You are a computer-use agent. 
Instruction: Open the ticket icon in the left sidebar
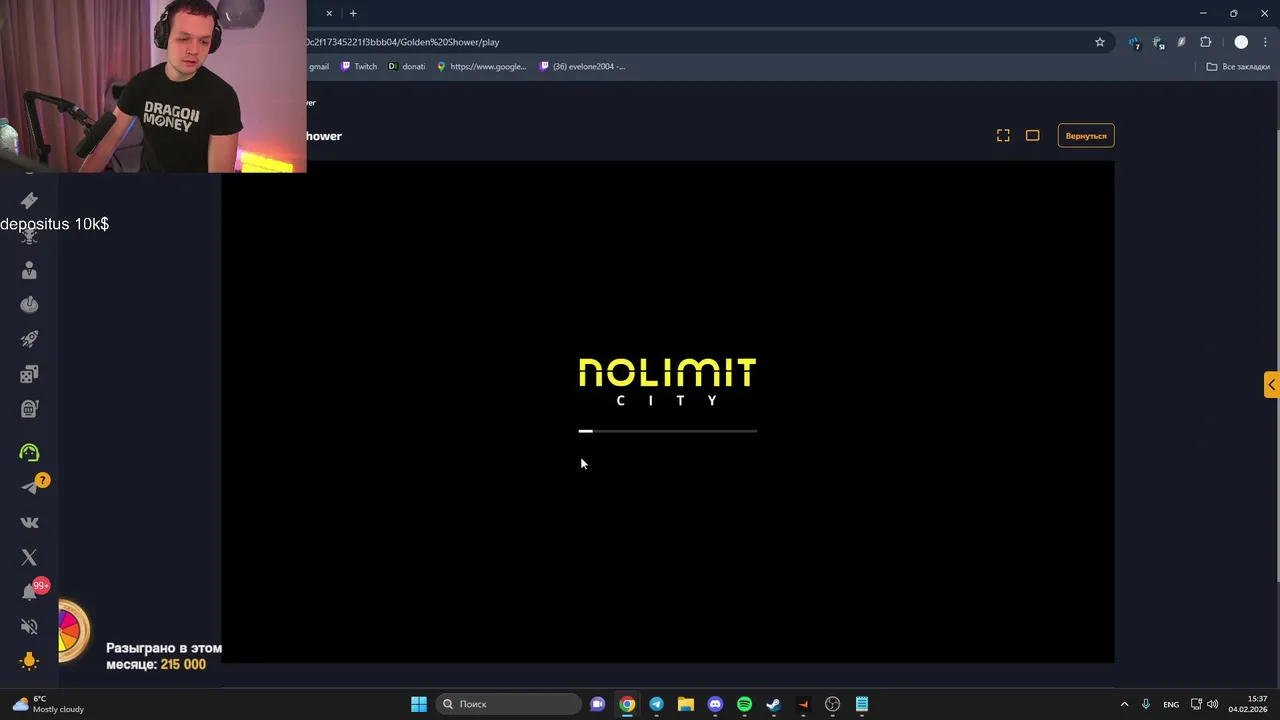[29, 201]
